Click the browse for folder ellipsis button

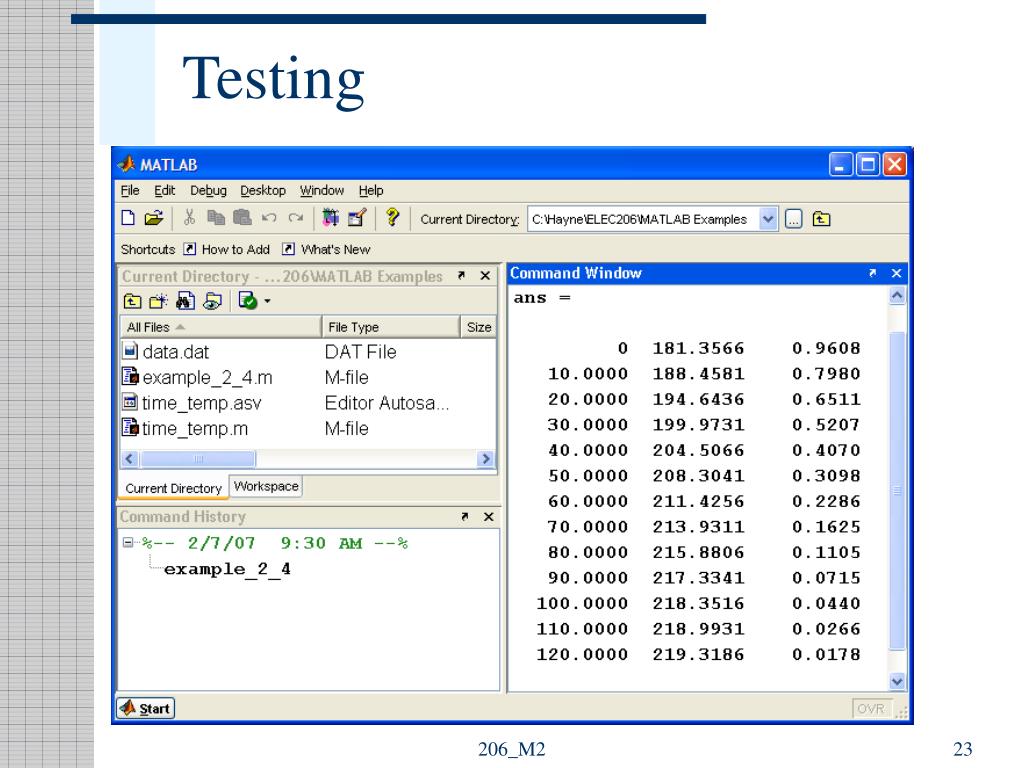point(793,219)
